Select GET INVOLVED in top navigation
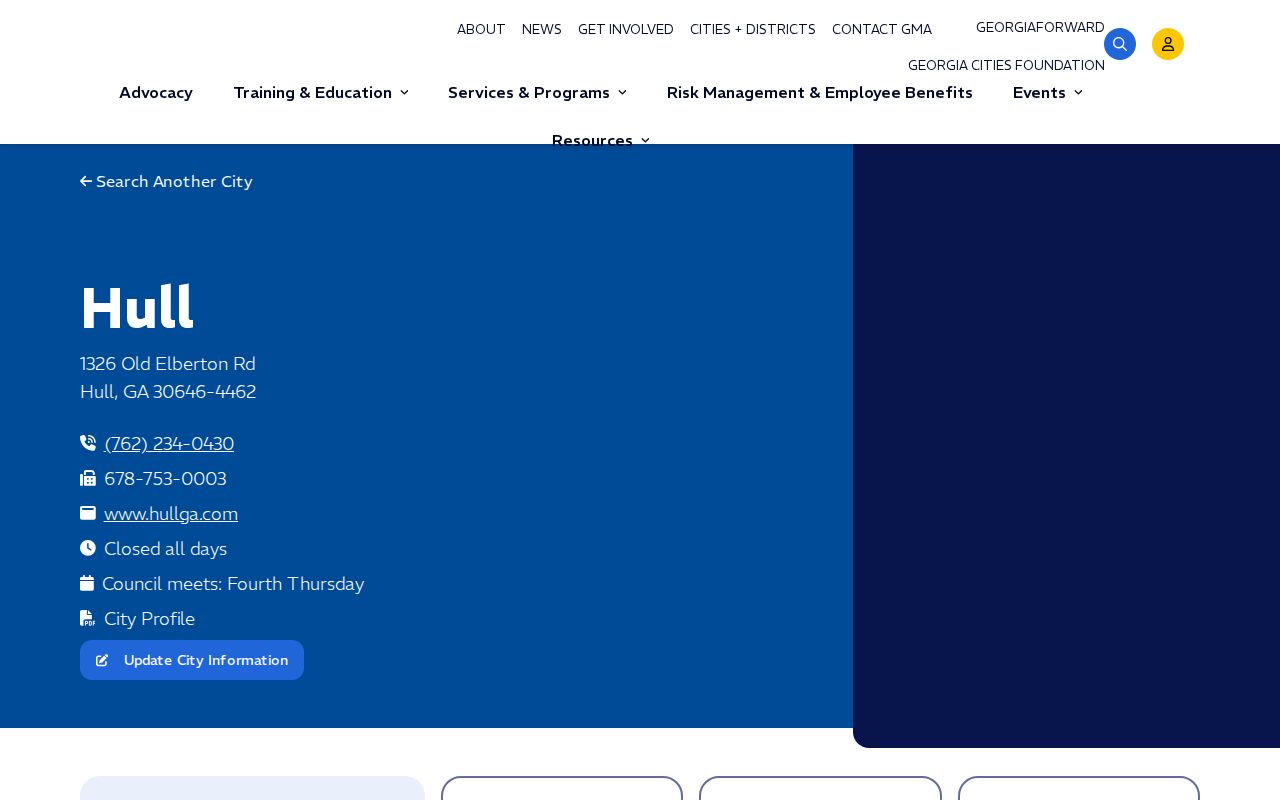The image size is (1280, 800). [626, 30]
